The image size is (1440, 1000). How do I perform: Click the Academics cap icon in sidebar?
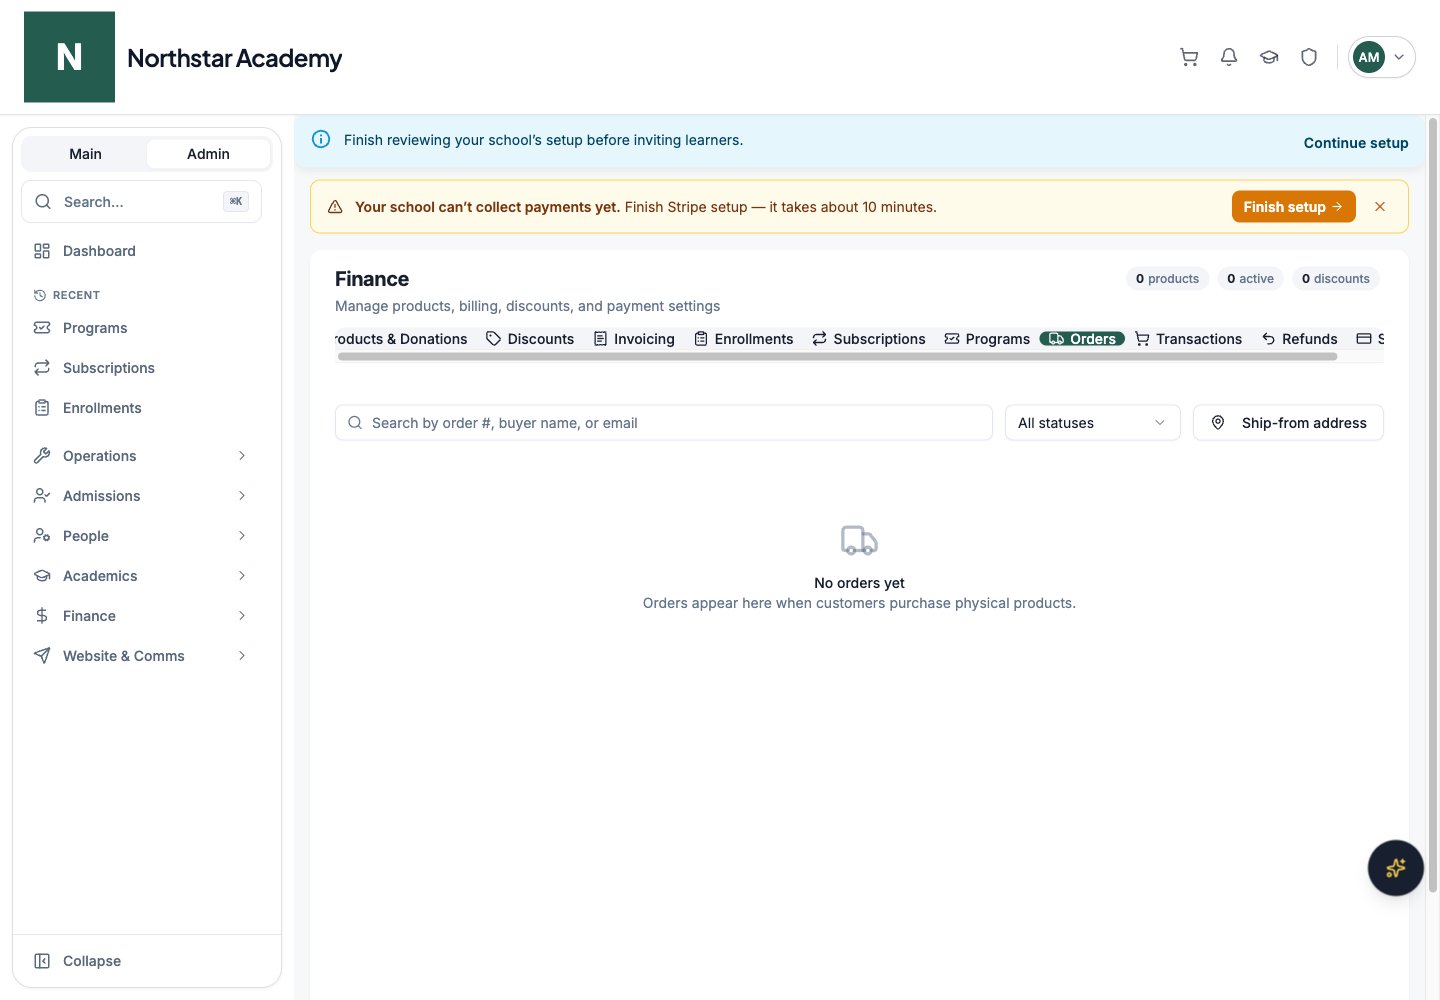pos(42,576)
